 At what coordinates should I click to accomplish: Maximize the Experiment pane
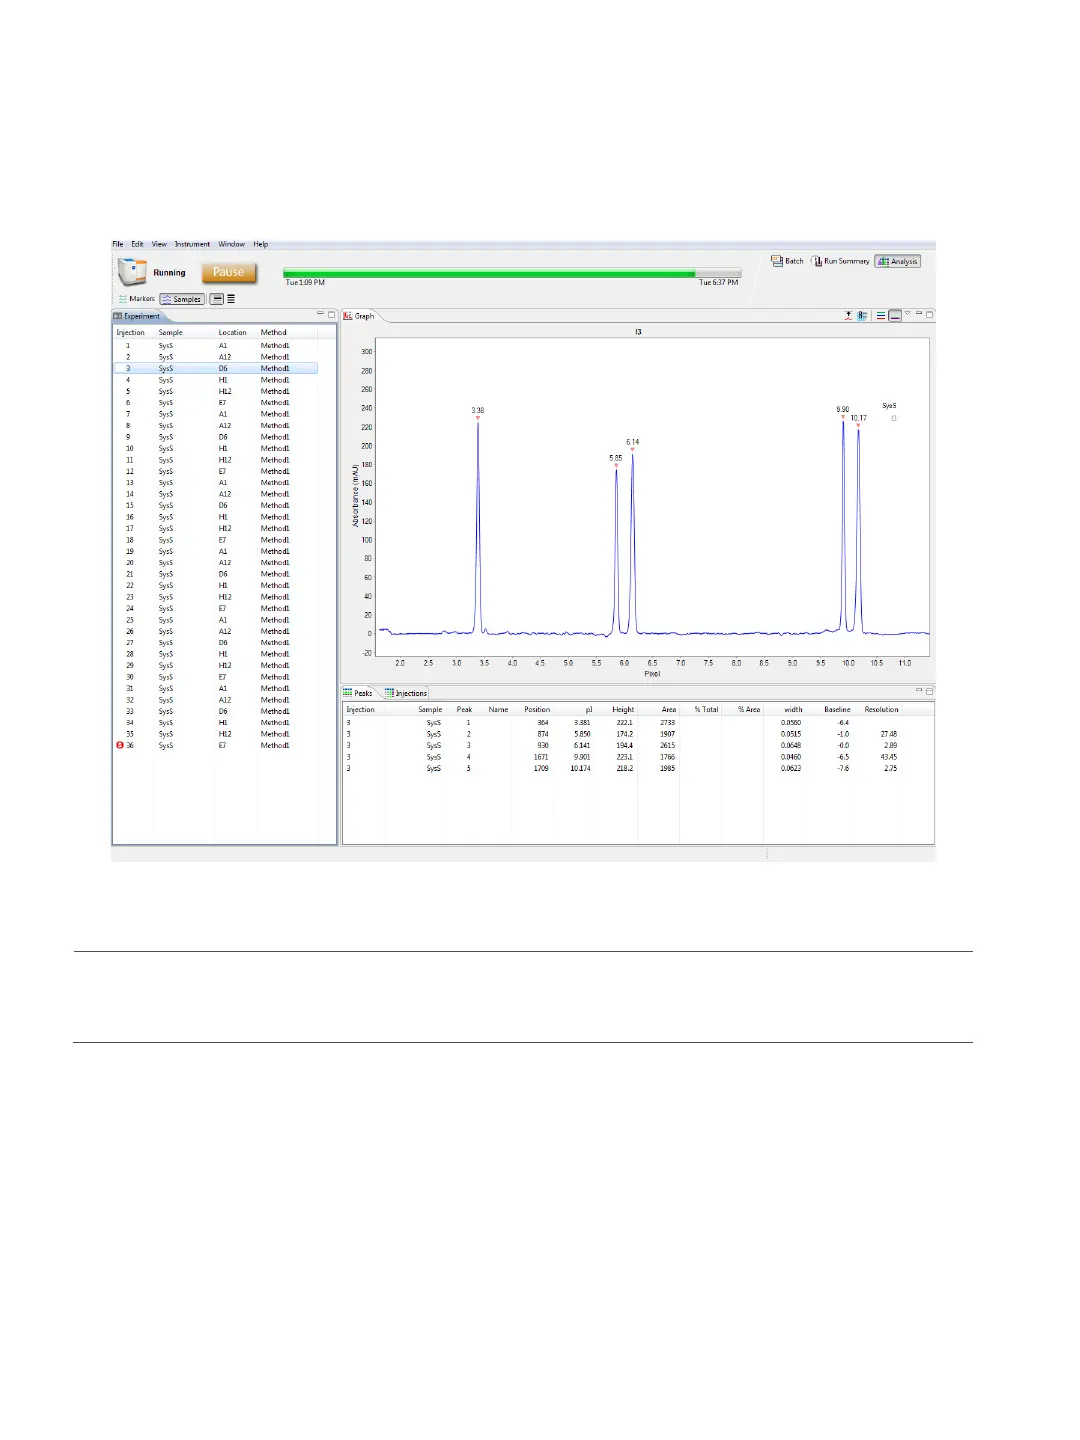coord(332,314)
